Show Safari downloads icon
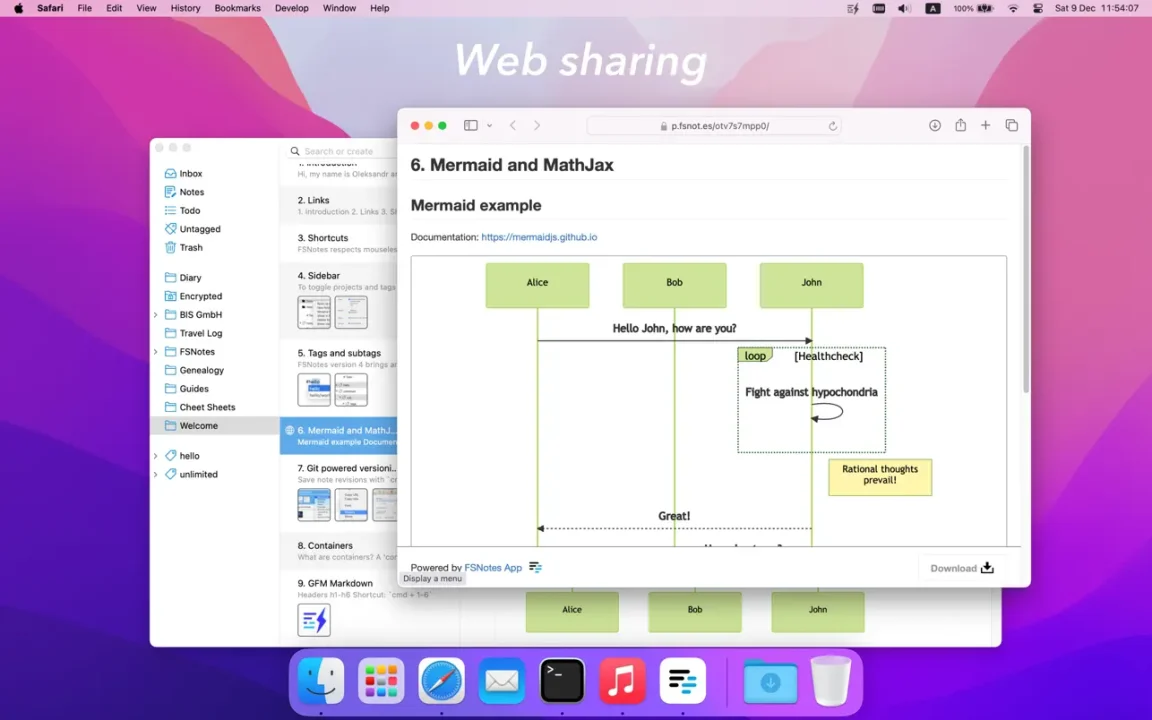This screenshot has width=1152, height=720. tap(935, 126)
